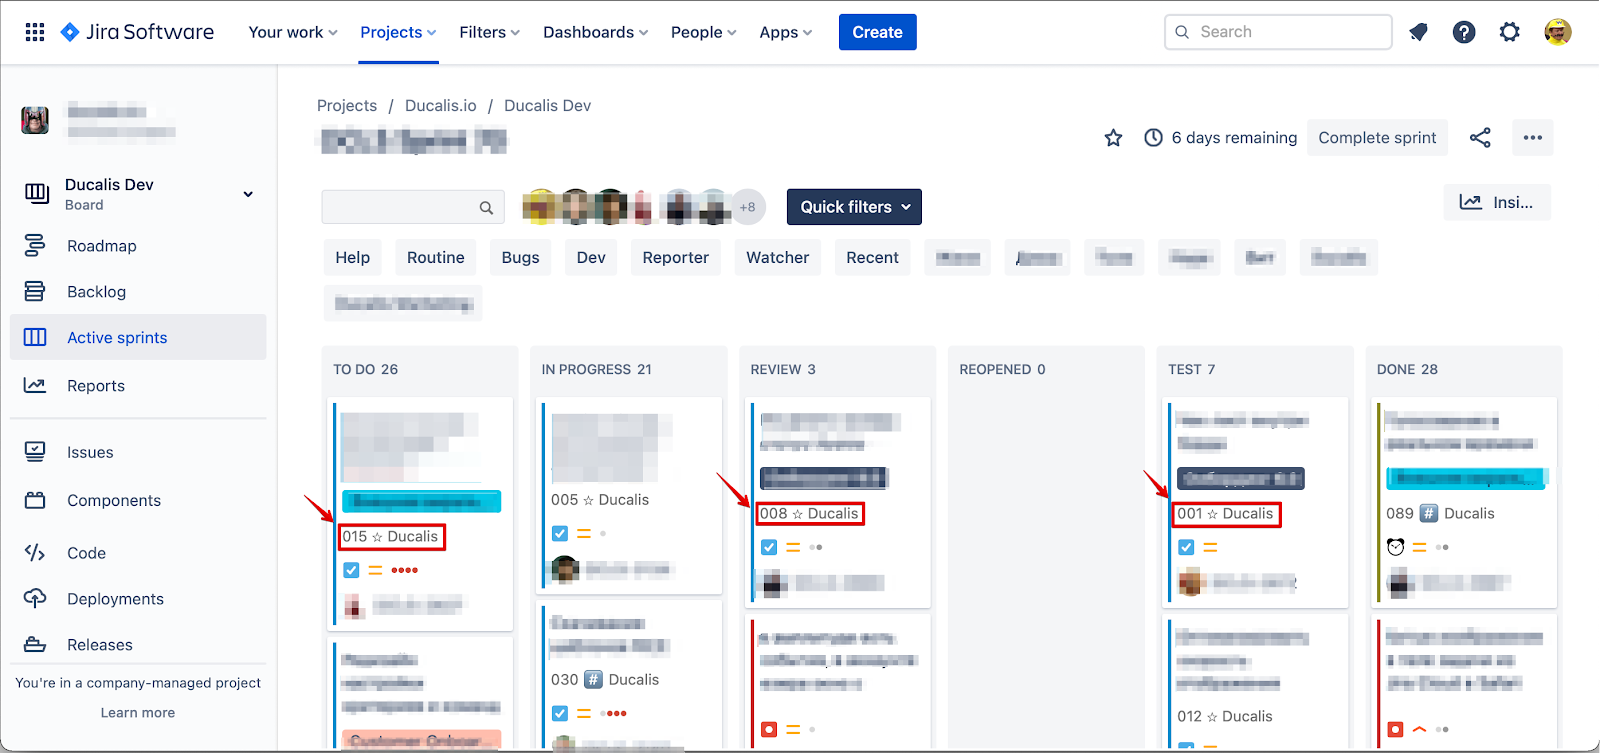Open the notifications bell icon
This screenshot has width=1600, height=753.
click(1418, 32)
